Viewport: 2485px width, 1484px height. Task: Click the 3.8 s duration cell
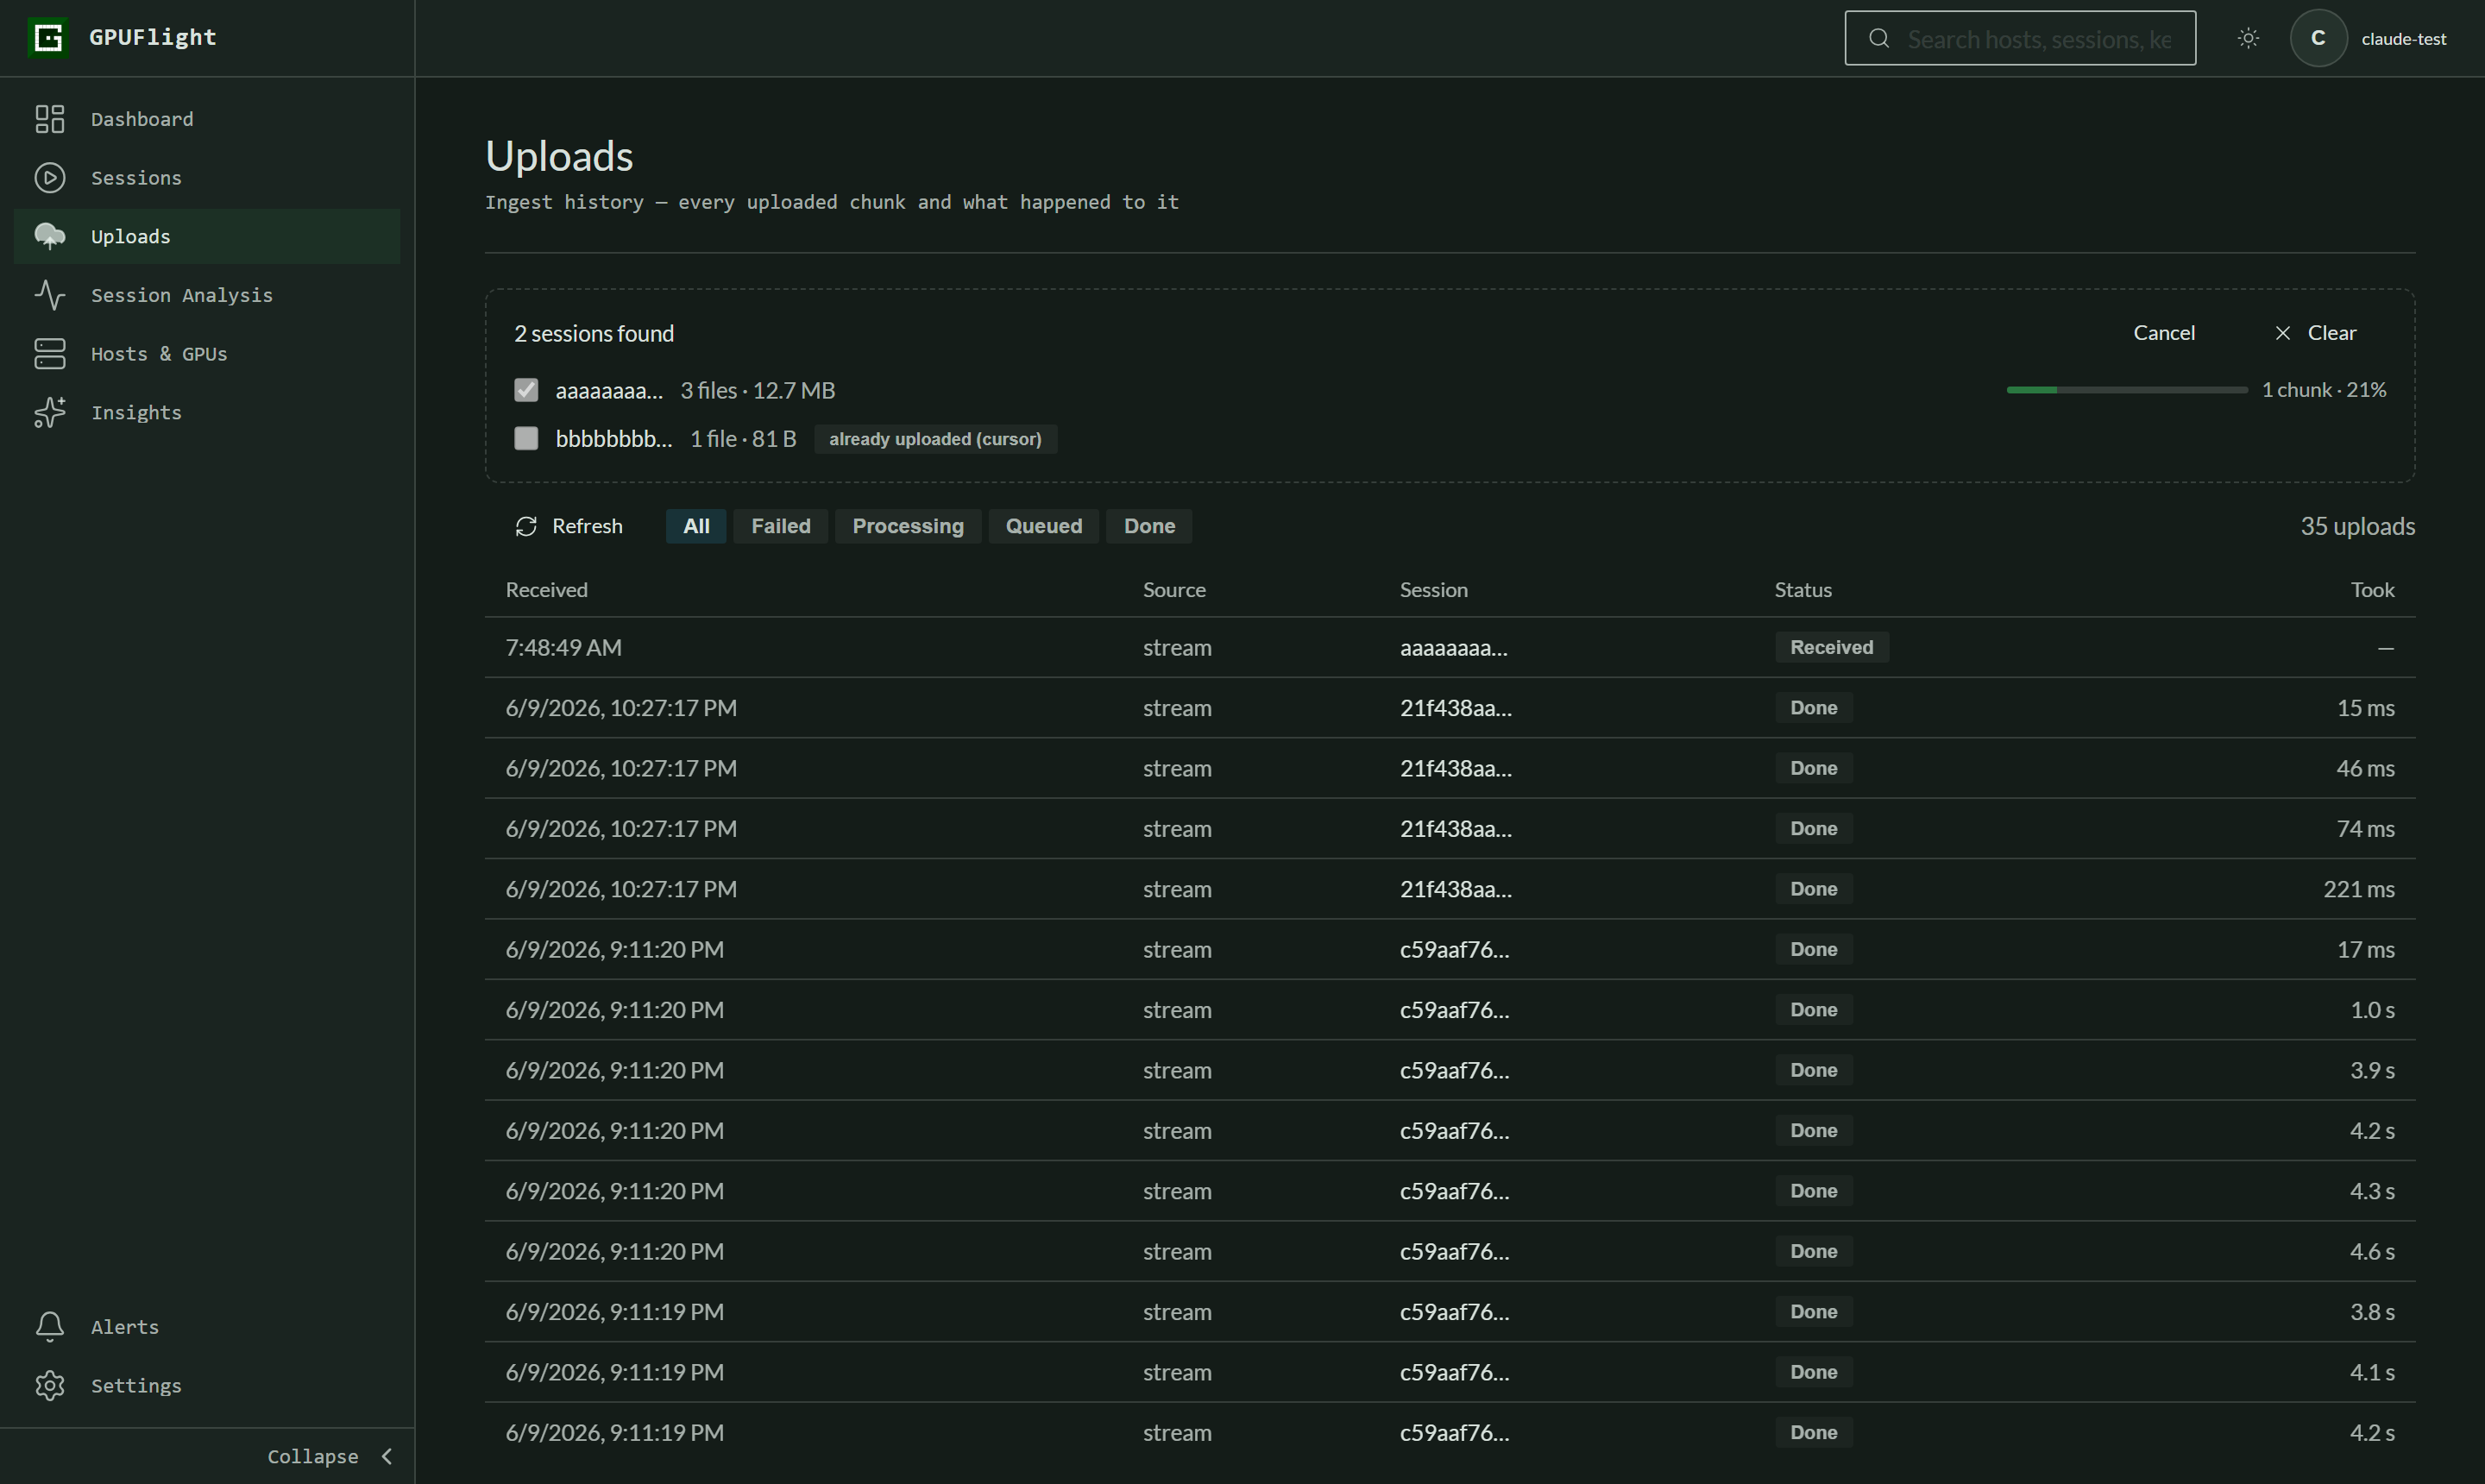(x=2372, y=1312)
